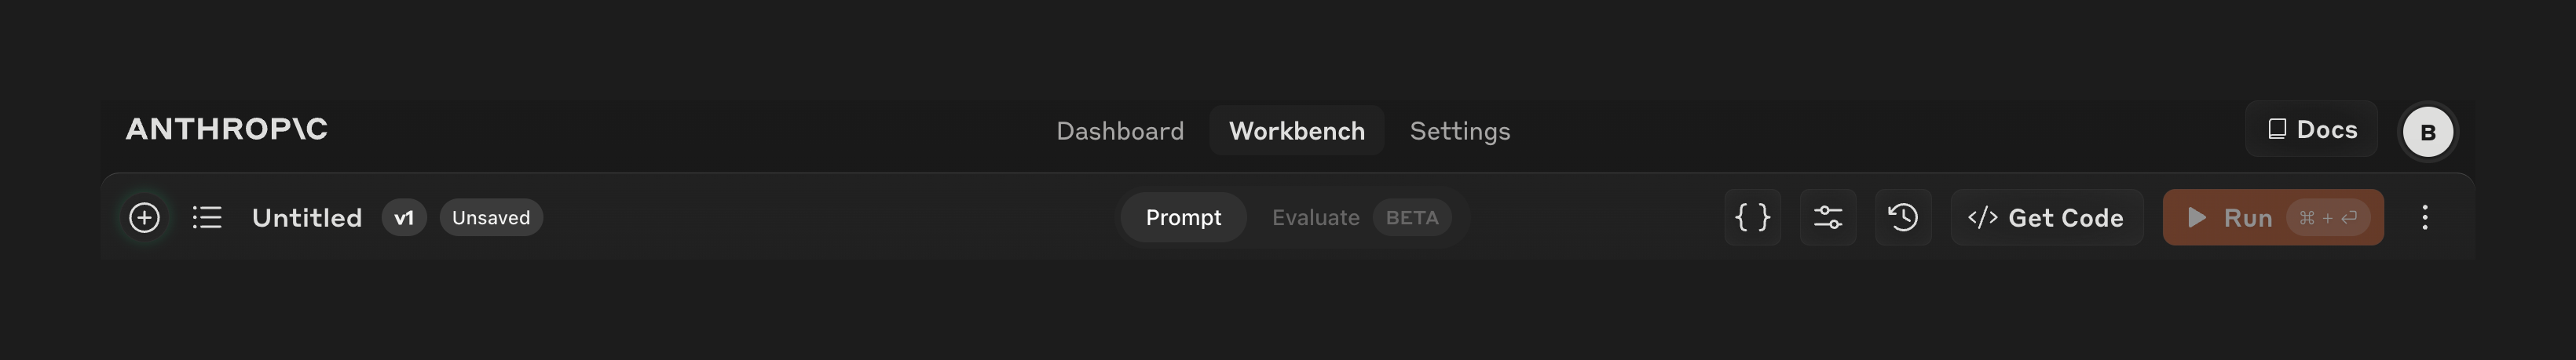Open the three-dot more options menu
This screenshot has height=360, width=2576.
coord(2425,217)
